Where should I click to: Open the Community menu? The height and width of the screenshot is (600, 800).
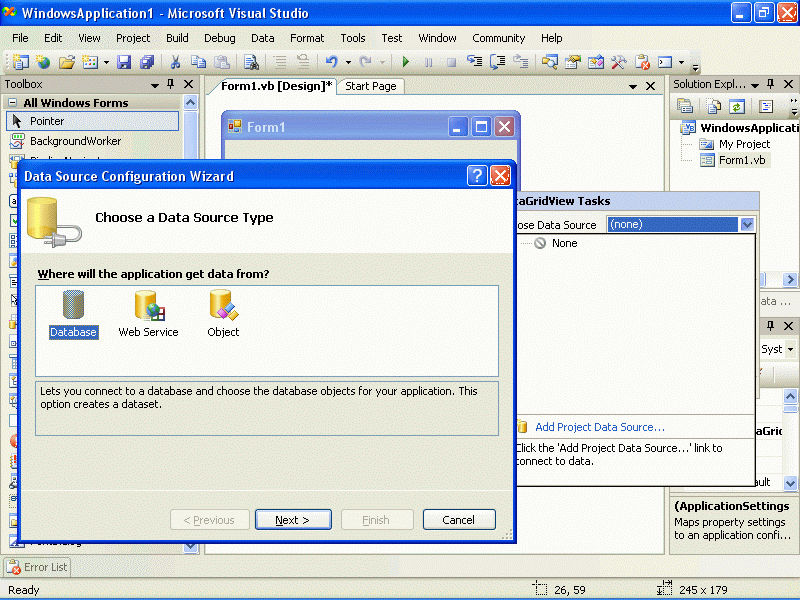pos(498,38)
